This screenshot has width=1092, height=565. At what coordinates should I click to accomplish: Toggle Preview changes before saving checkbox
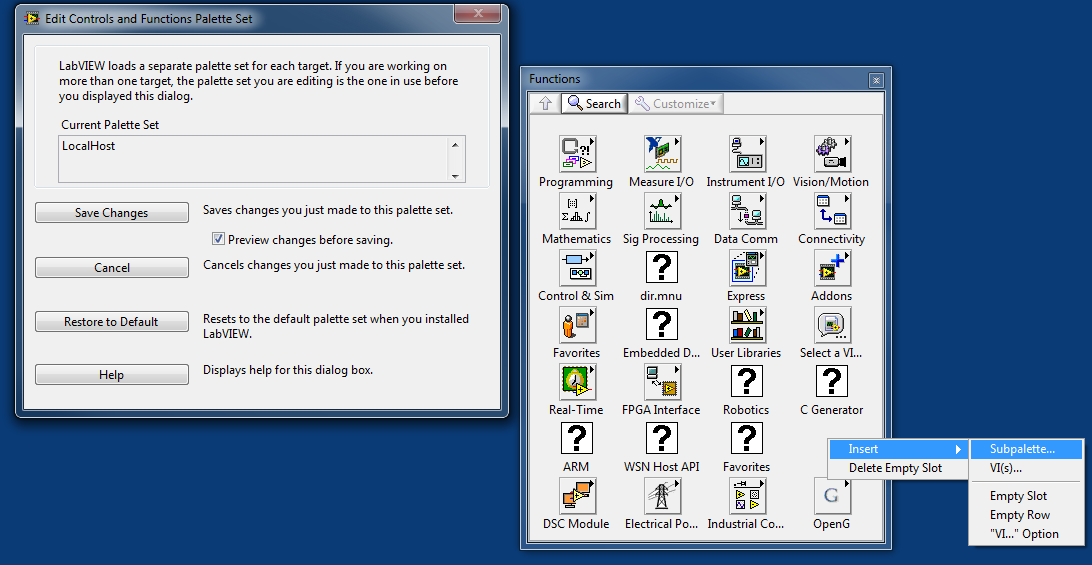(x=219, y=239)
